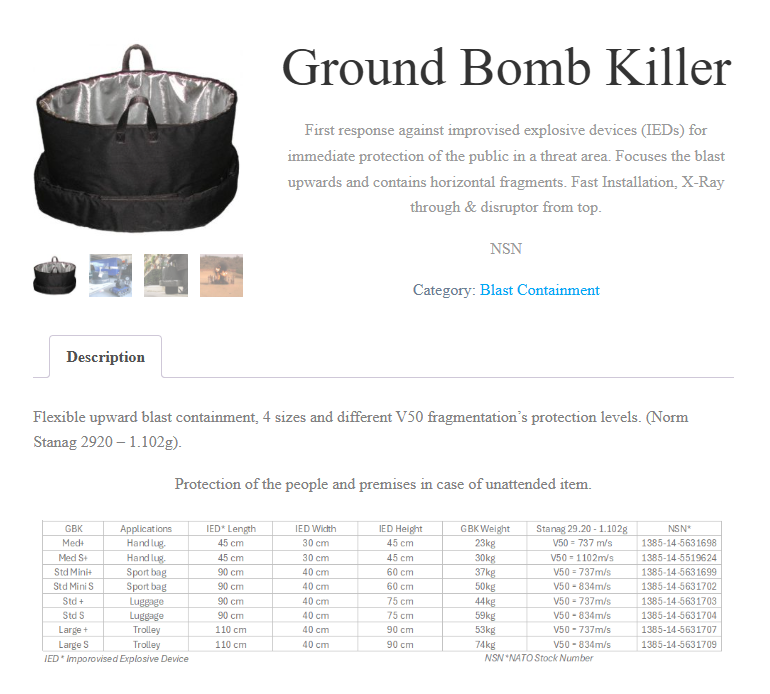The width and height of the screenshot is (770, 694).
Task: Click the product summary paragraph about IEDs
Action: tap(506, 169)
